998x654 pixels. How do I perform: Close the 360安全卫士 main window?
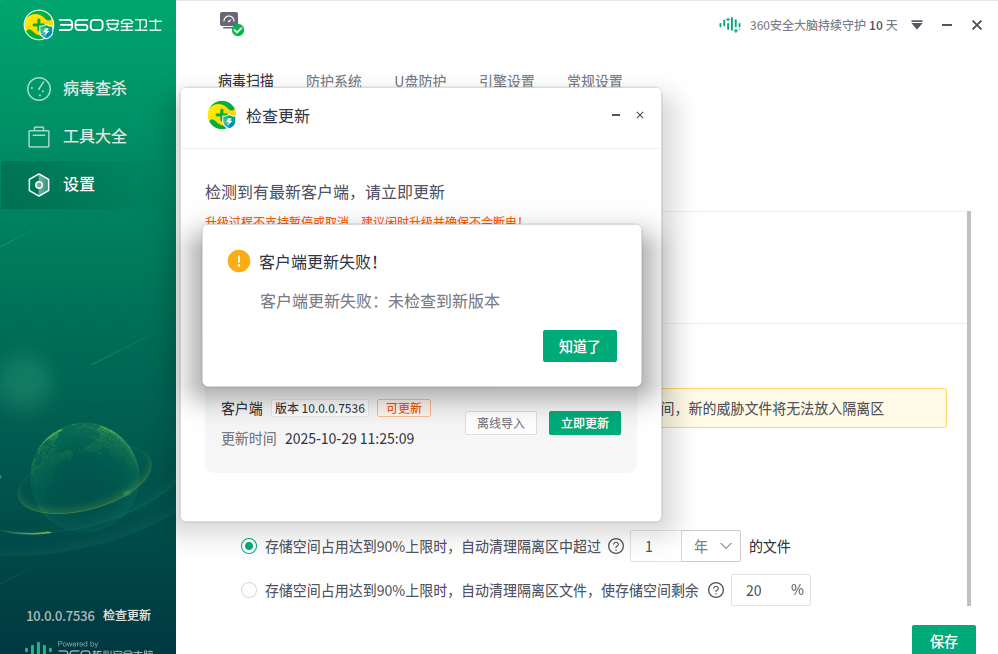tap(977, 25)
